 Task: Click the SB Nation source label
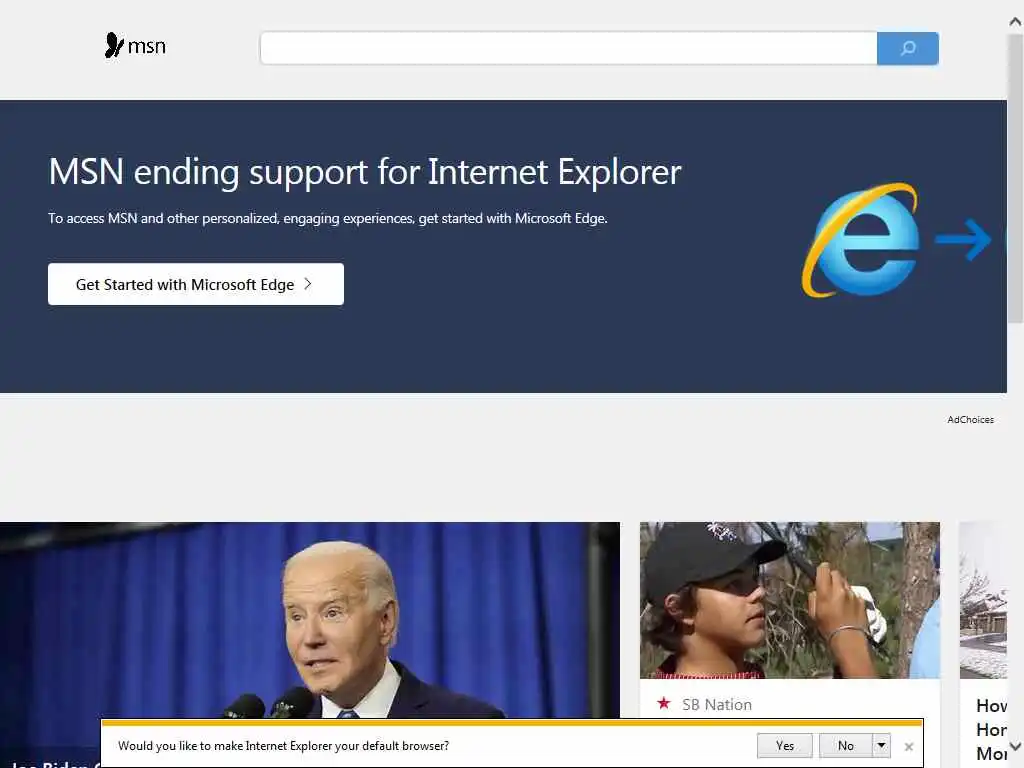716,705
